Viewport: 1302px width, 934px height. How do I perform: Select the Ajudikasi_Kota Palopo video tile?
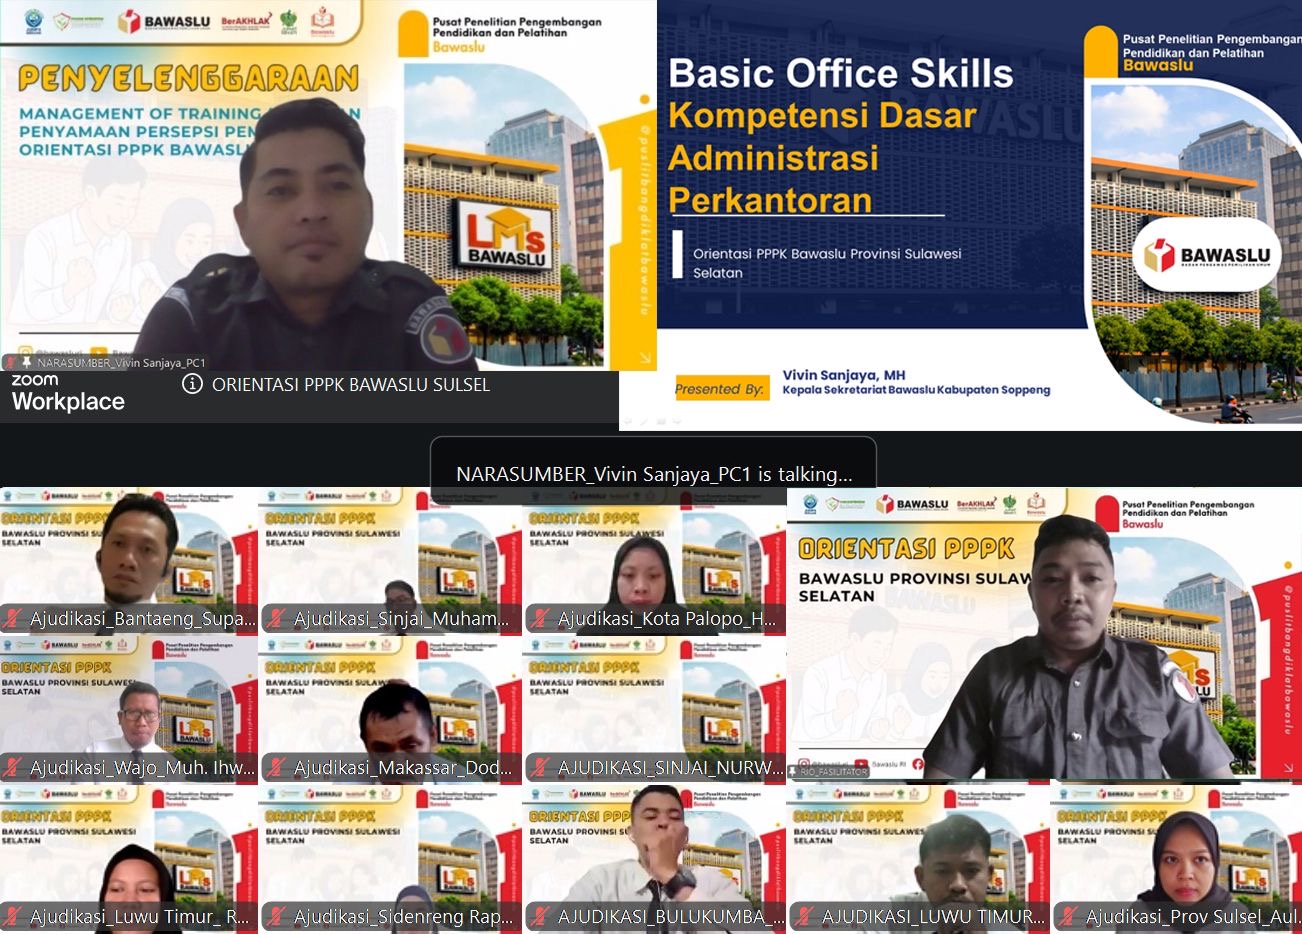pyautogui.click(x=655, y=561)
